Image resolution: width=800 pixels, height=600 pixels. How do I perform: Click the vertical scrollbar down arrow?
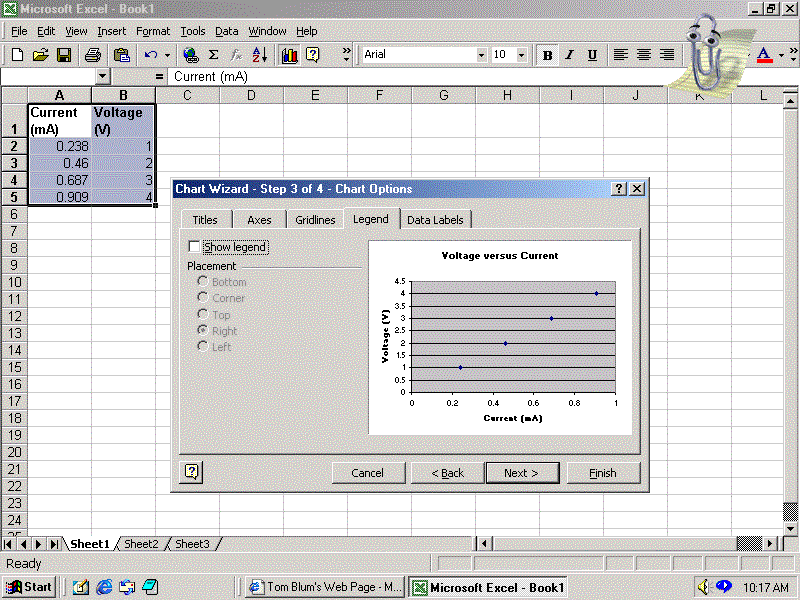click(790, 529)
